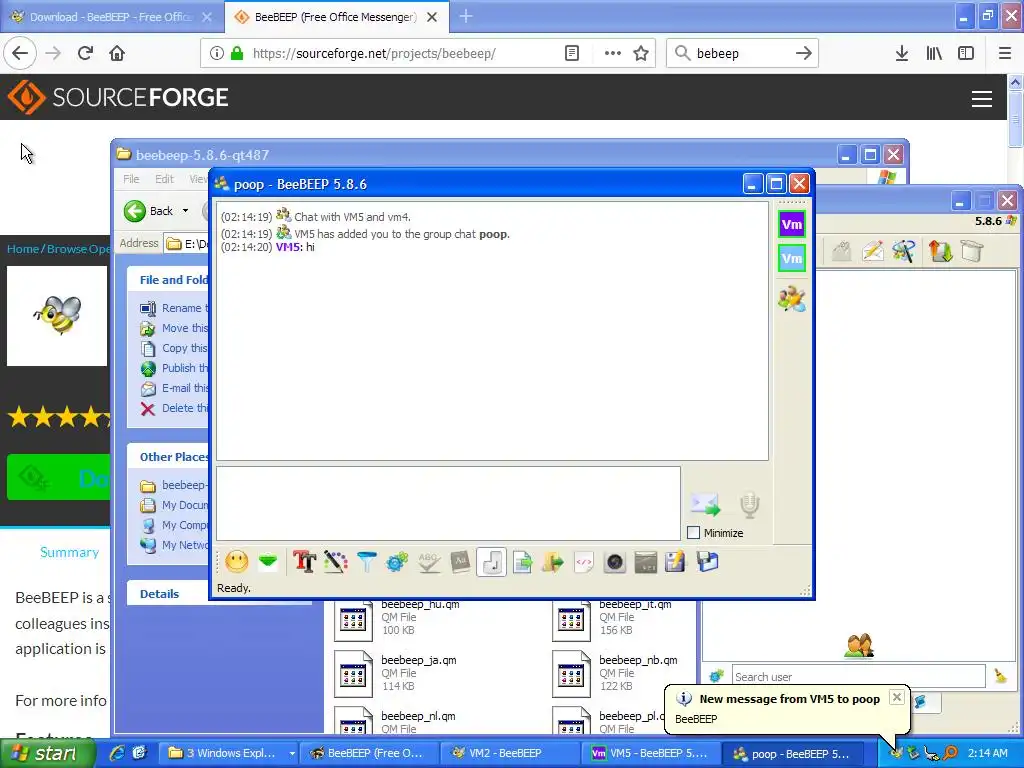Click the Firefox downloads arrow icon
Viewport: 1024px width, 768px height.
pyautogui.click(x=902, y=54)
